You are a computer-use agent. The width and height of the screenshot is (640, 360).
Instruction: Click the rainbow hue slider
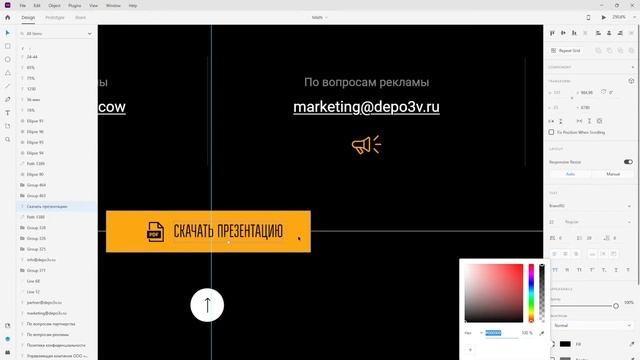click(x=531, y=293)
